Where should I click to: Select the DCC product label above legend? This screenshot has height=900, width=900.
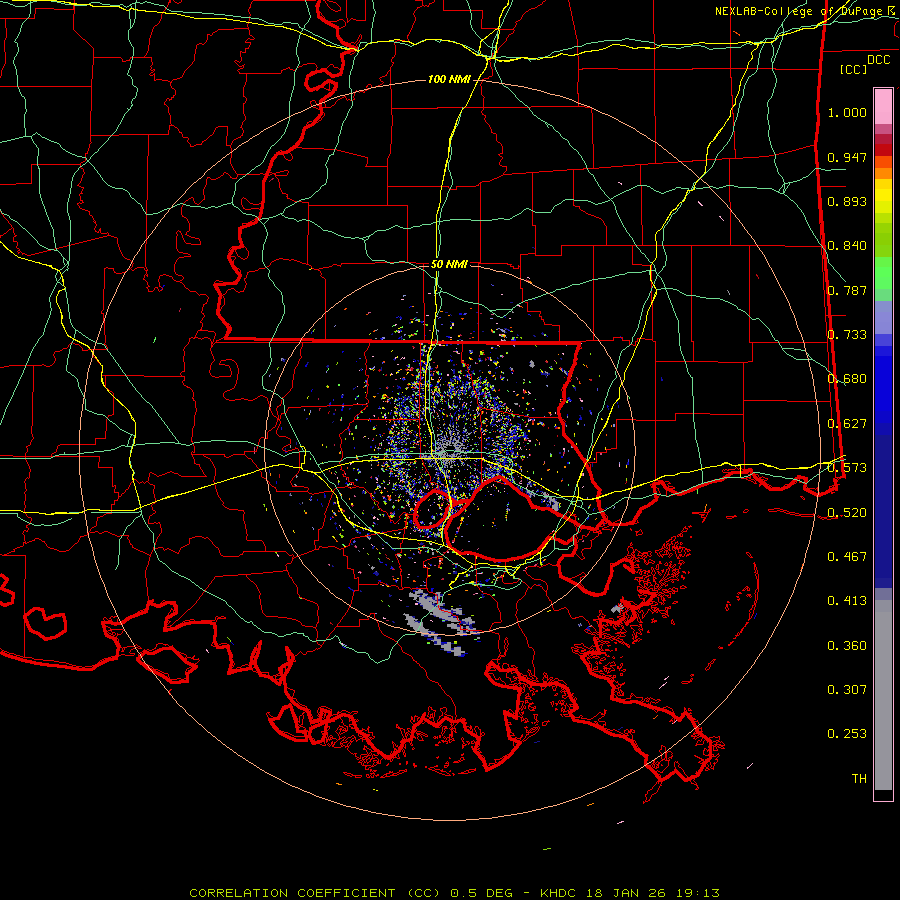coord(879,60)
